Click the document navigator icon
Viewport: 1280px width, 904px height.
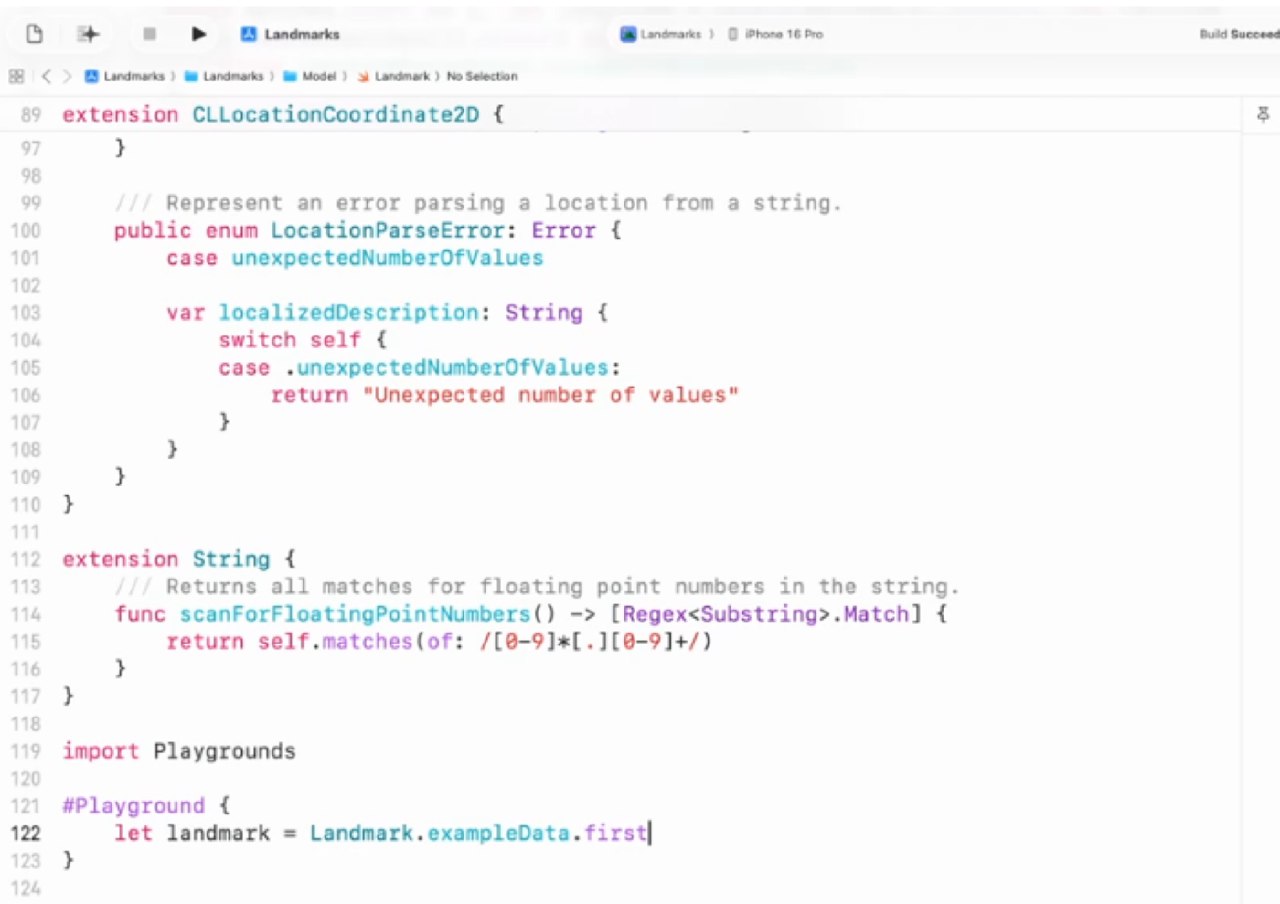[x=34, y=34]
